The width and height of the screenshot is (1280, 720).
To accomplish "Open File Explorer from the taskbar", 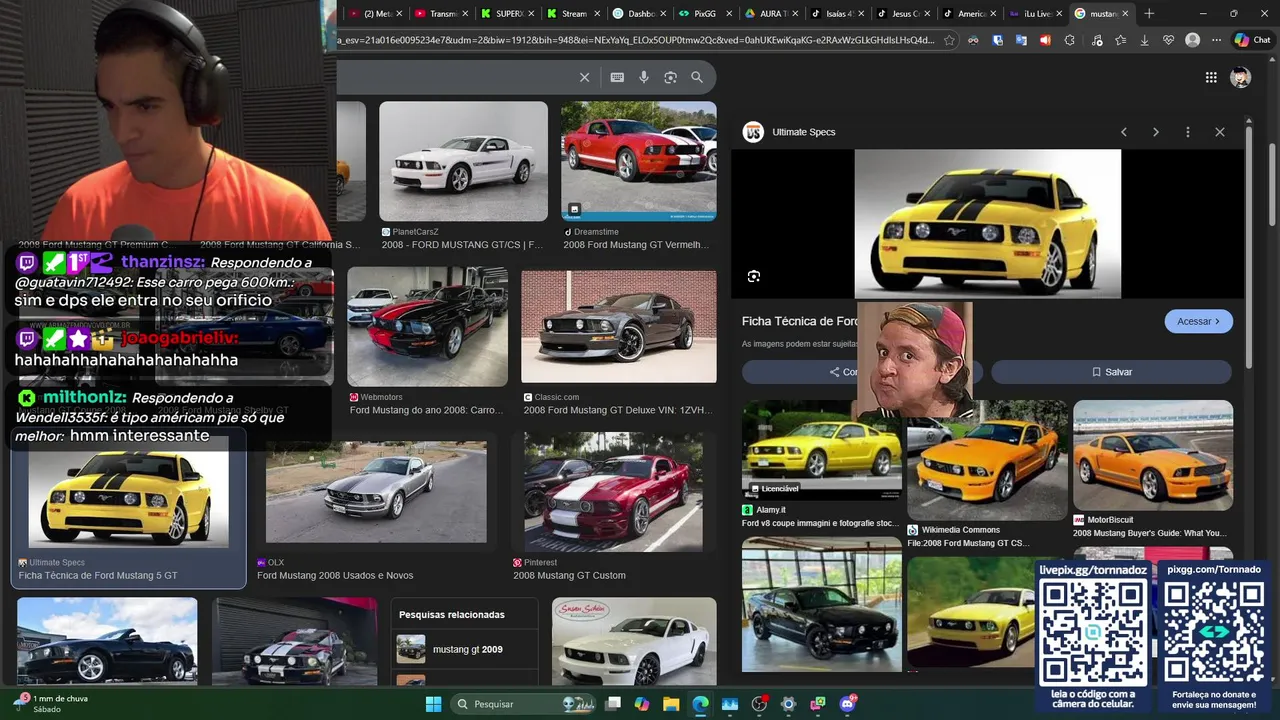I will (x=671, y=704).
